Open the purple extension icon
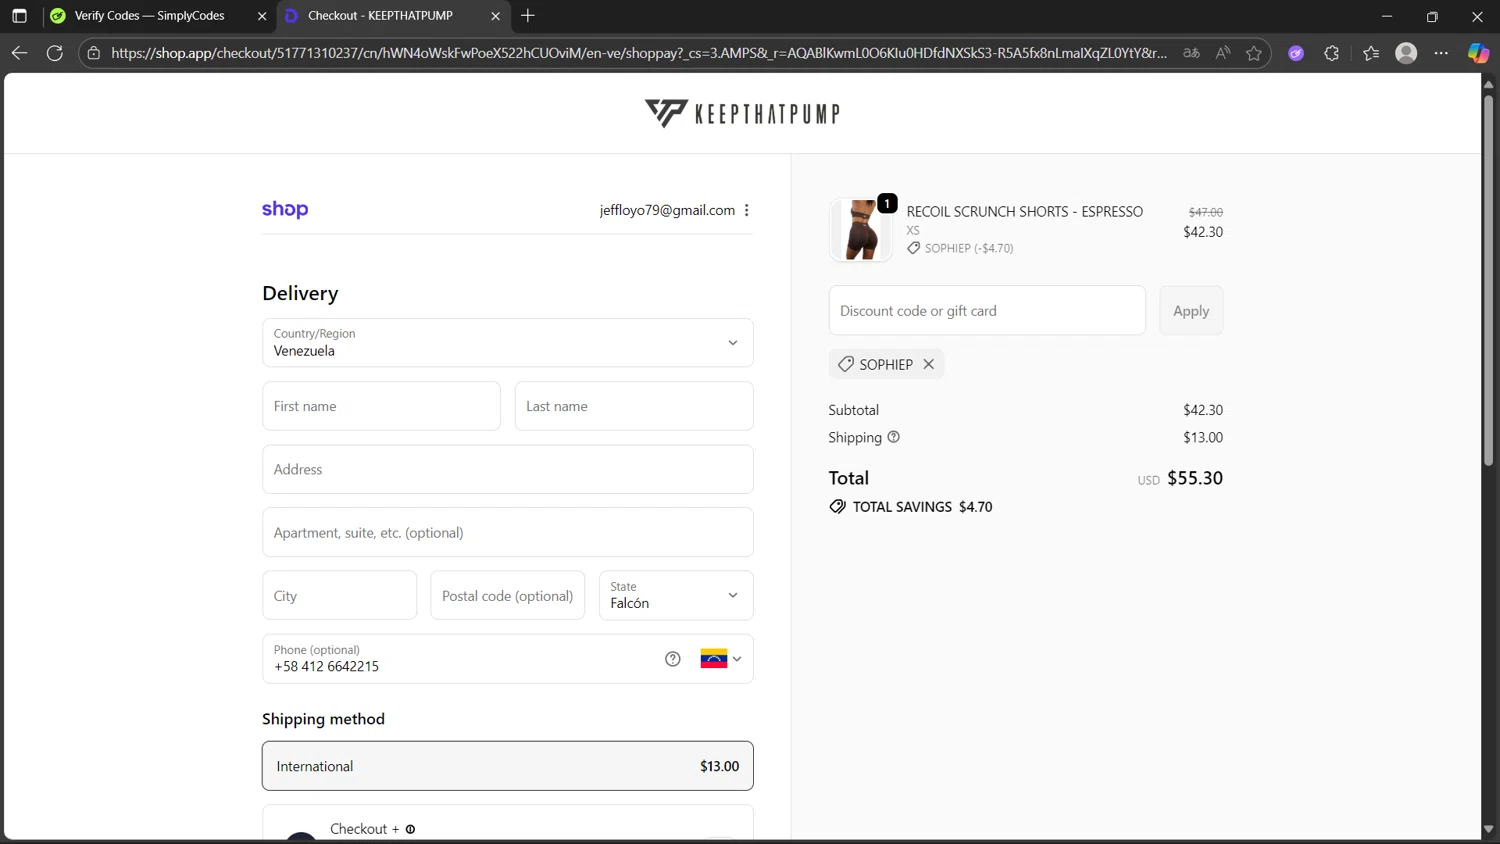Screen dimensions: 1500x844 1296,53
